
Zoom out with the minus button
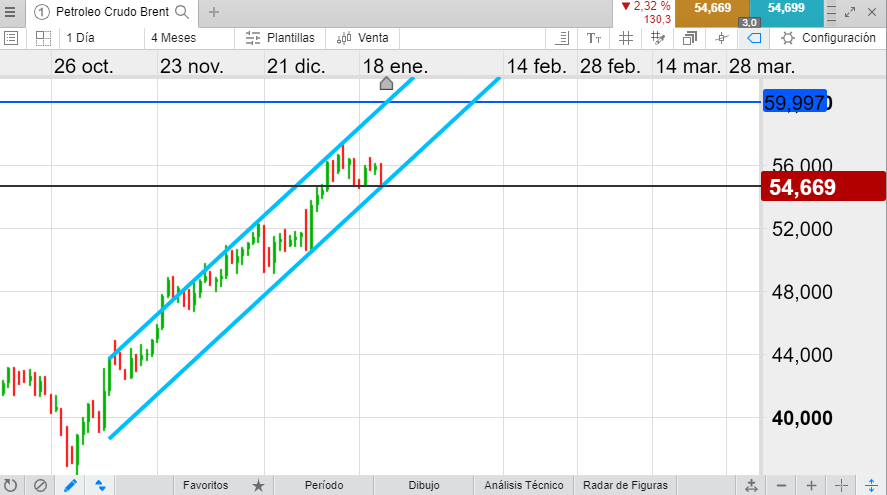pyautogui.click(x=781, y=485)
